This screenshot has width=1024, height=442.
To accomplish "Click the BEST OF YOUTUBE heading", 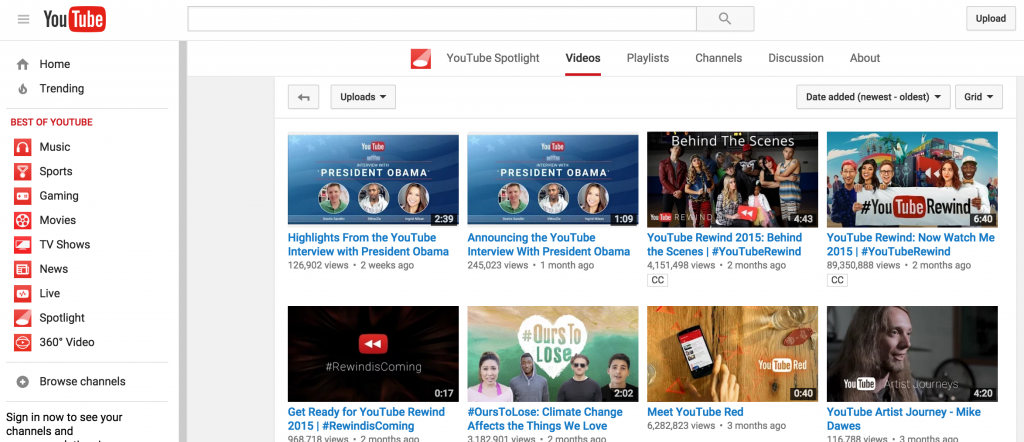I will click(x=52, y=122).
